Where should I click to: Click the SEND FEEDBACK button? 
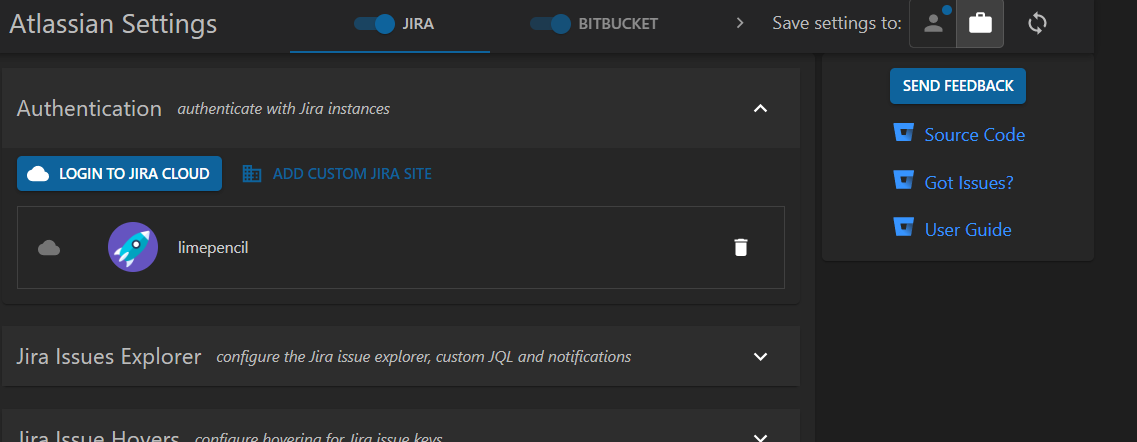point(958,86)
